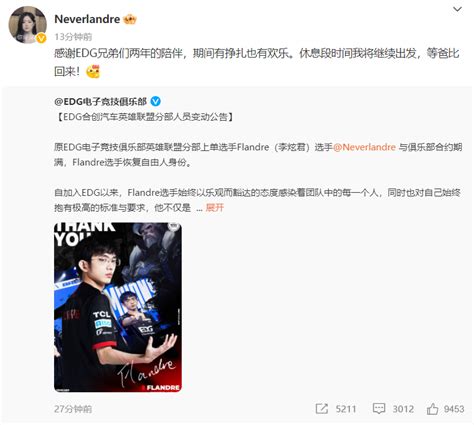The width and height of the screenshot is (474, 425).
Task: Open the orange @Neverlandre mention link
Action: (364, 147)
